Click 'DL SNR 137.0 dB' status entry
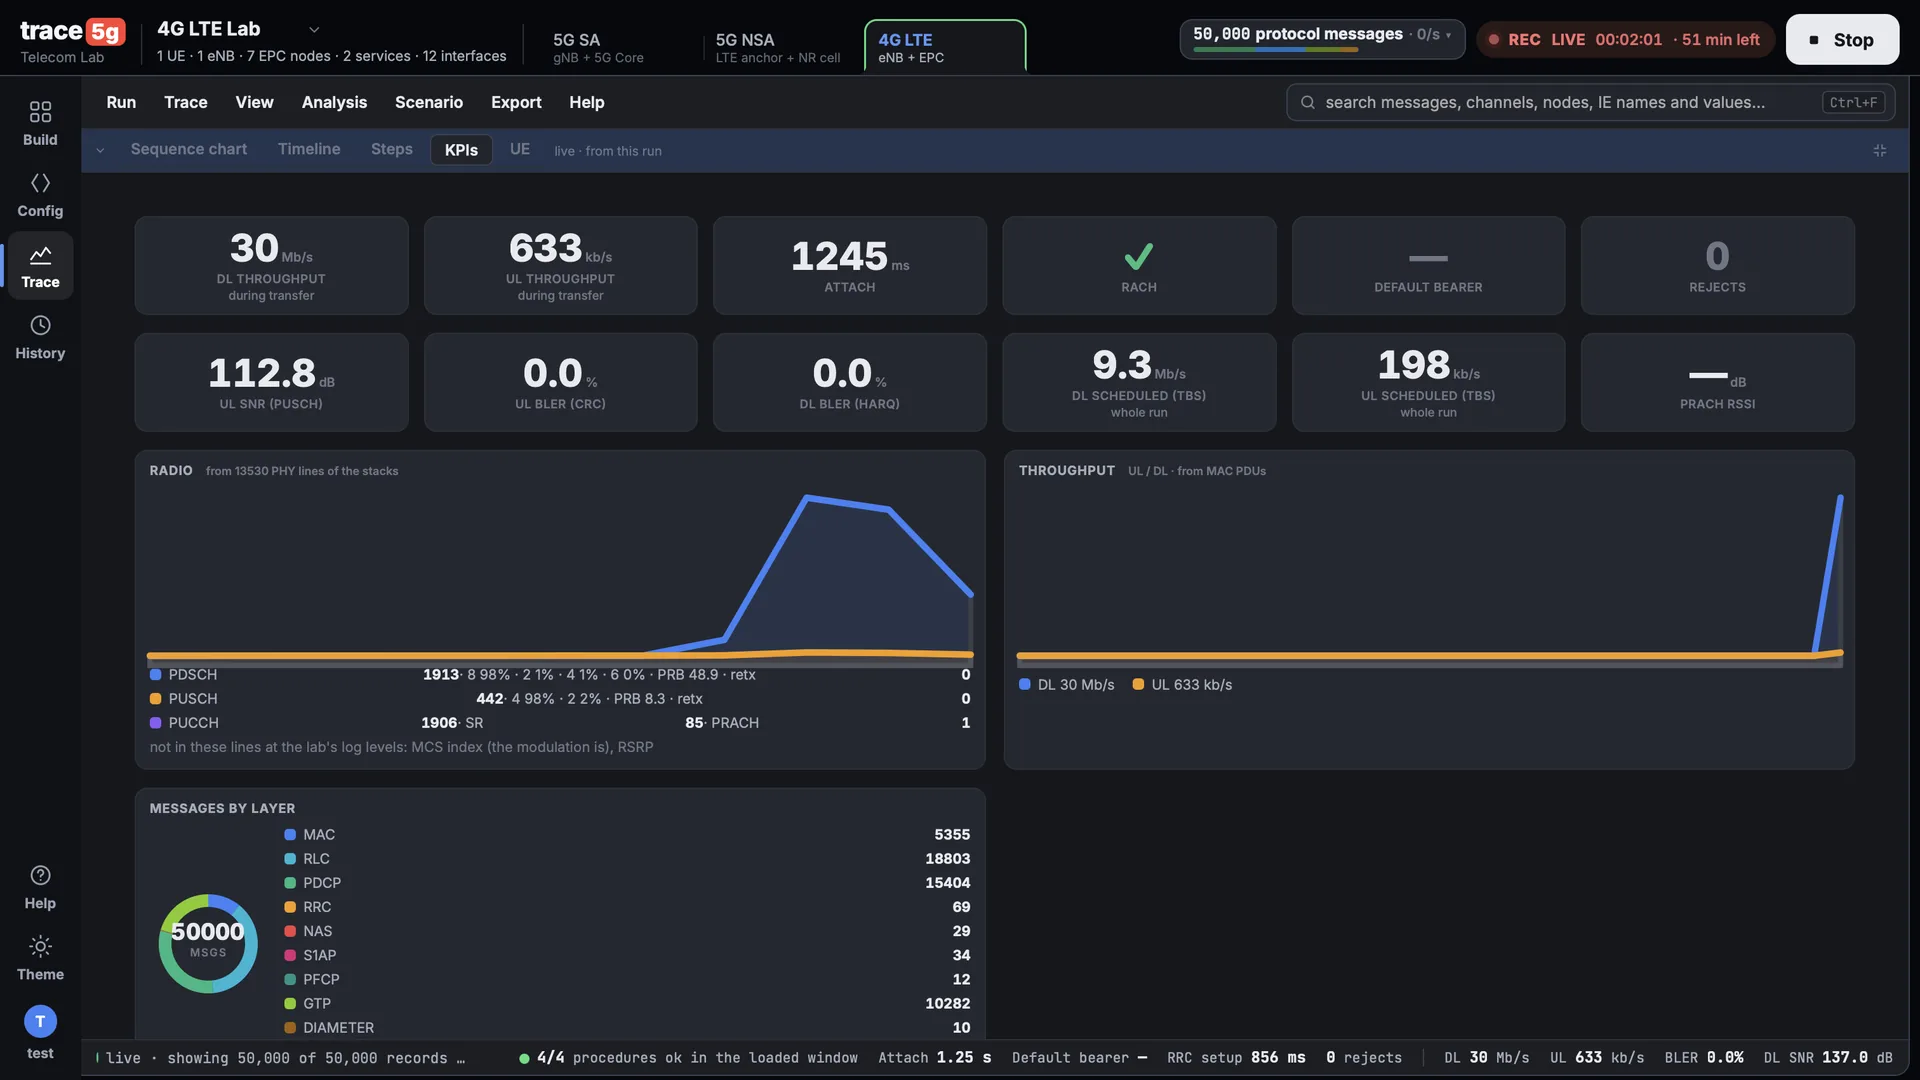This screenshot has height=1080, width=1920. pyautogui.click(x=1828, y=1058)
